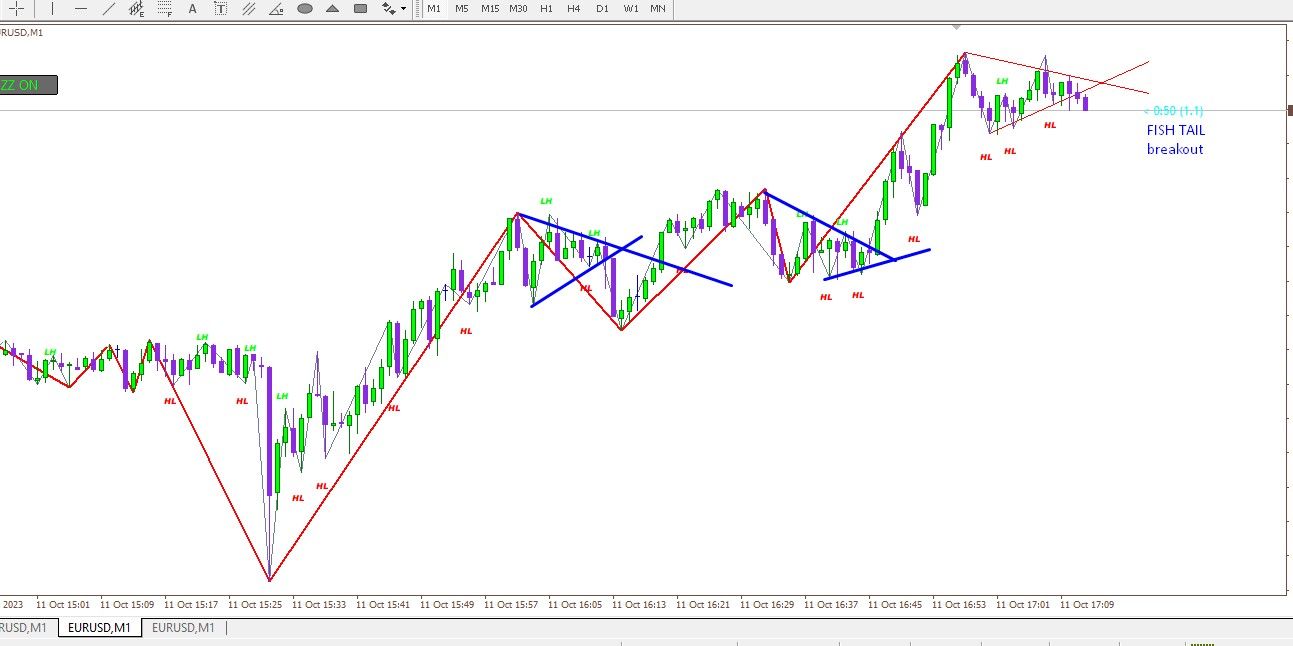Click time axis label '11 Oct 16:53'
This screenshot has width=1293, height=646.
[x=959, y=604]
